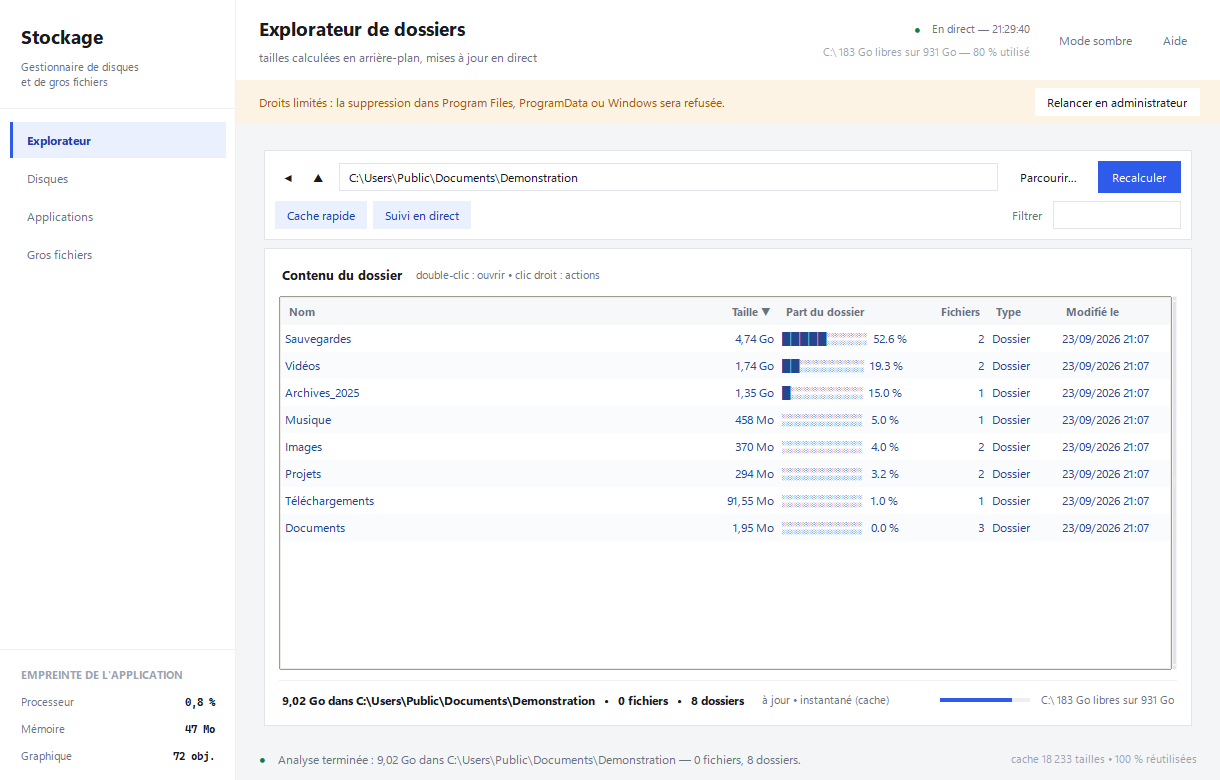Click the 1,35 Go size value
Image resolution: width=1220 pixels, height=780 pixels.
tap(754, 393)
